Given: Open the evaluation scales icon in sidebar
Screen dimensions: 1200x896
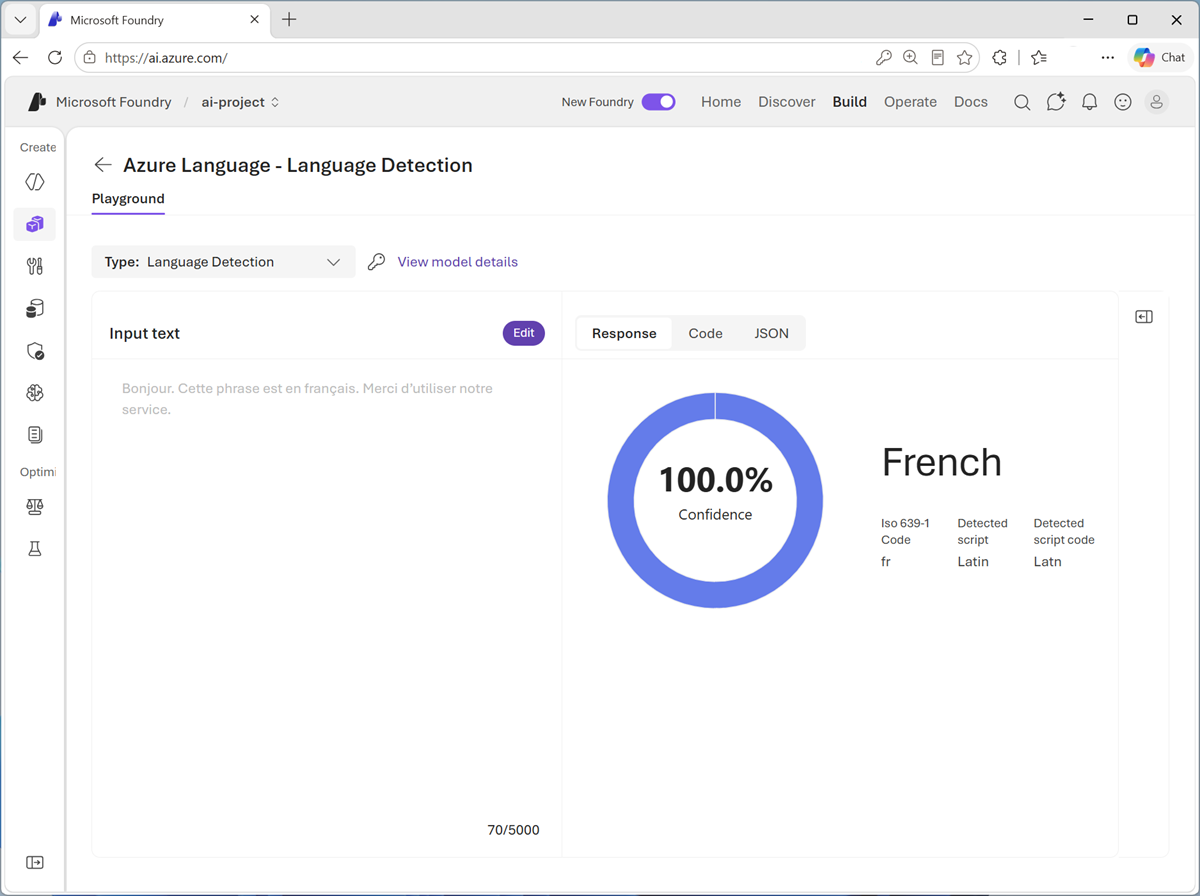Looking at the screenshot, I should point(35,507).
